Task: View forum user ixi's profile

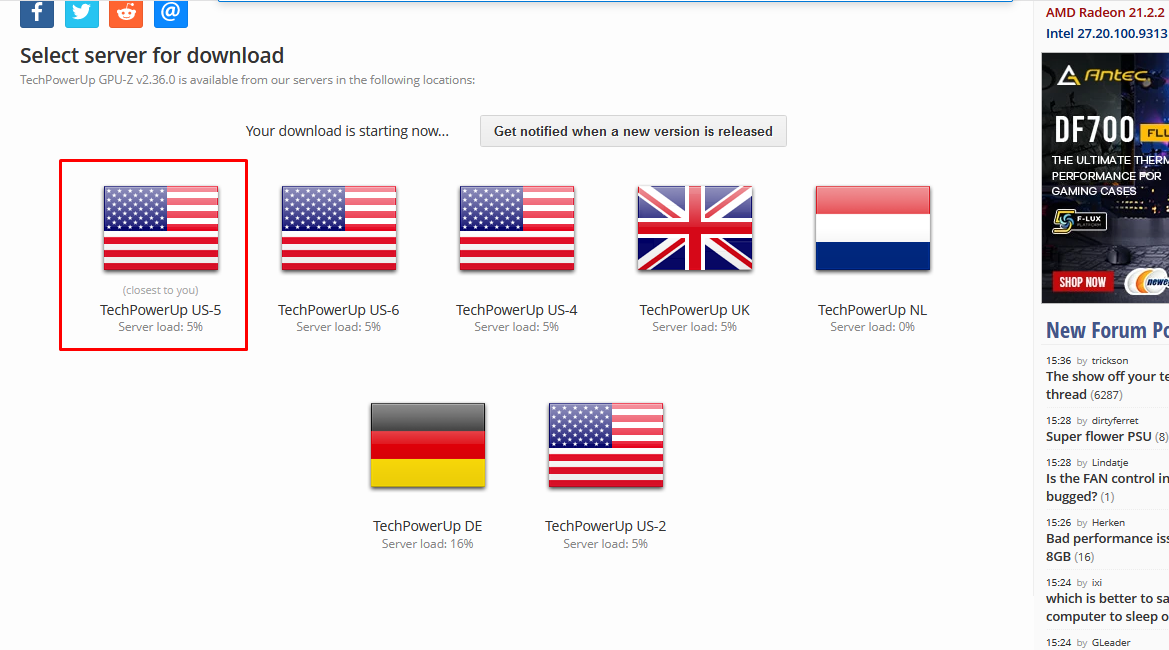Action: coord(1097,583)
